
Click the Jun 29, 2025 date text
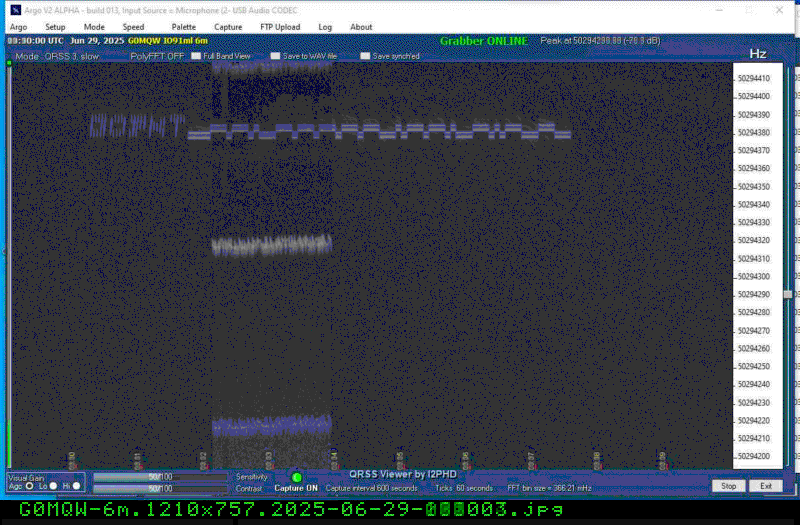97,41
